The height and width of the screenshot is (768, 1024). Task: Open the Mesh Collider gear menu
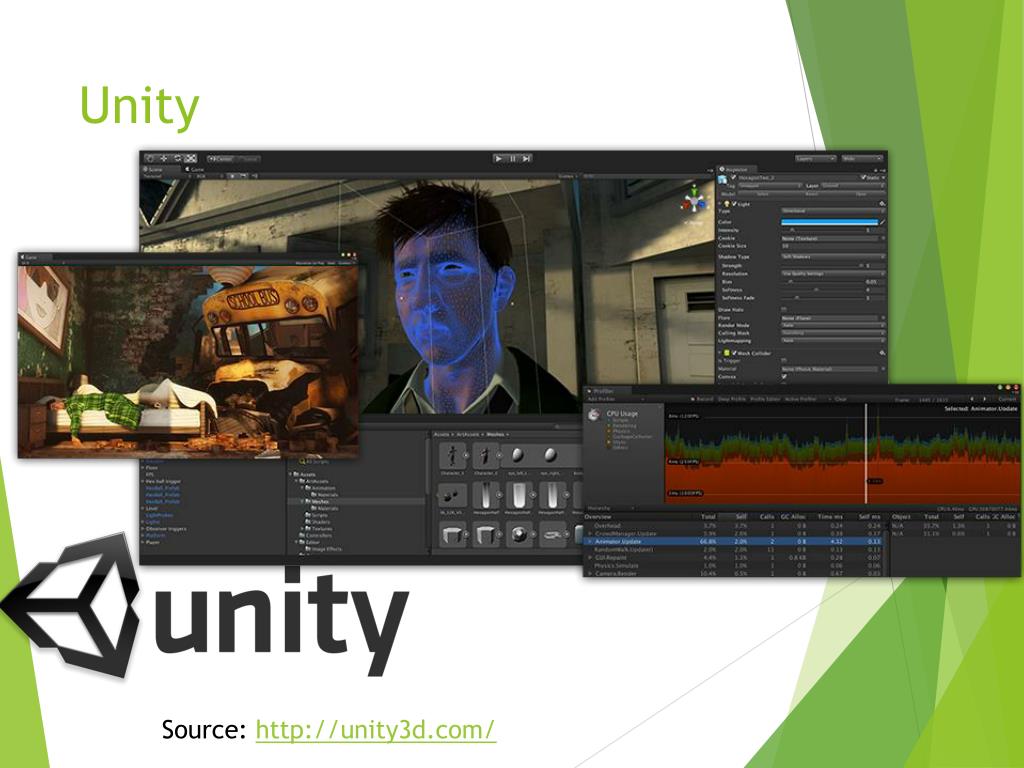[x=882, y=353]
